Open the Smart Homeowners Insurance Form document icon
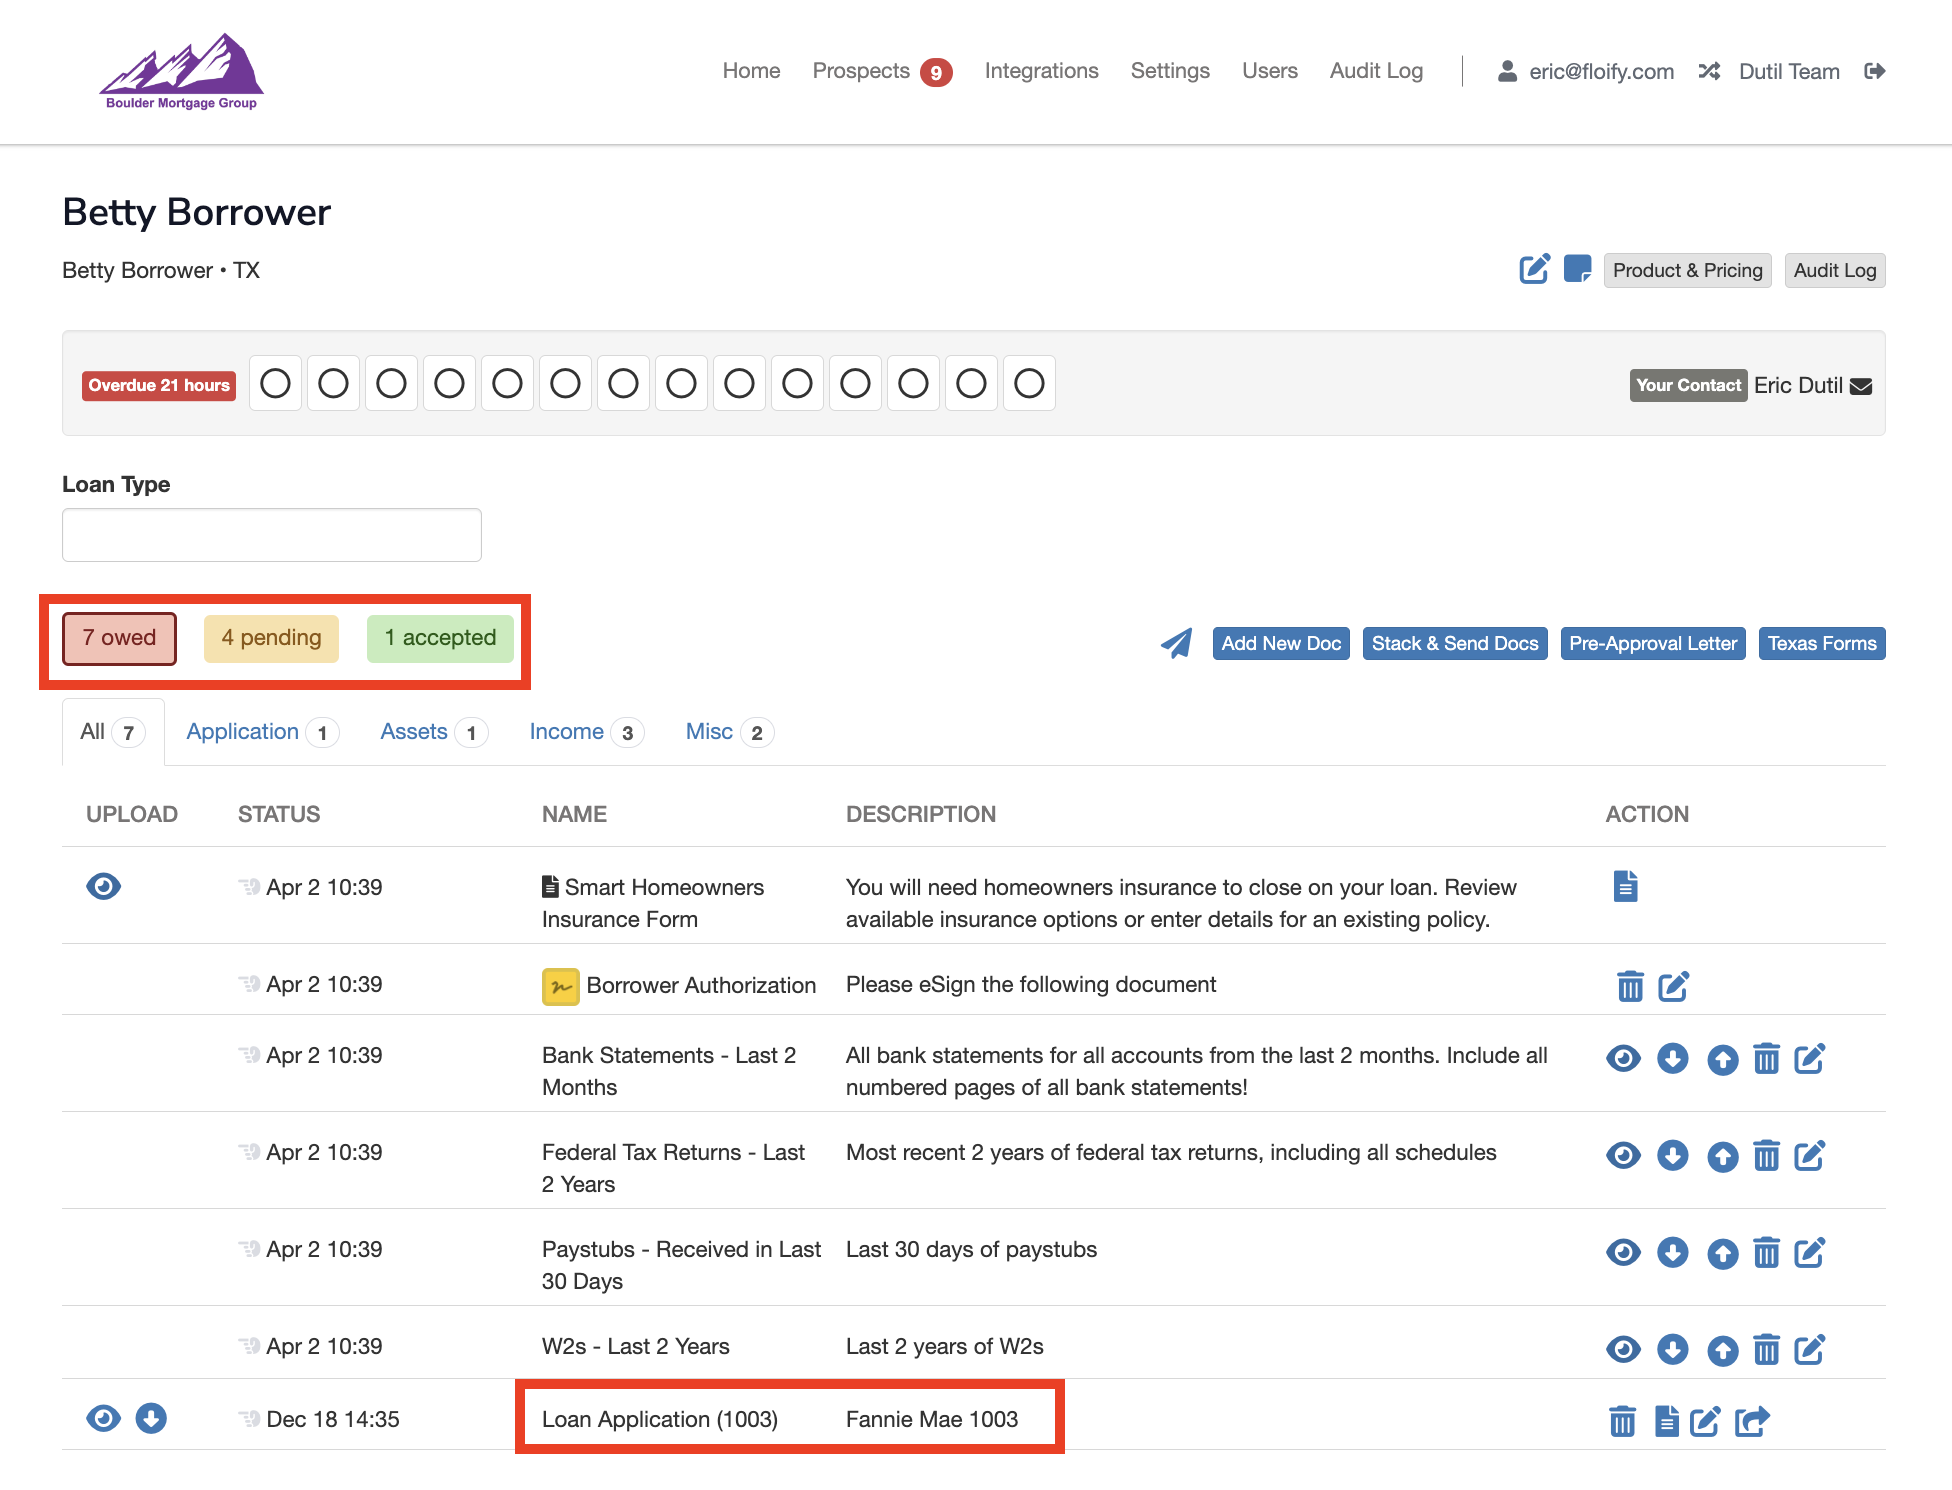Screen dimensions: 1952x1490 coord(1625,886)
